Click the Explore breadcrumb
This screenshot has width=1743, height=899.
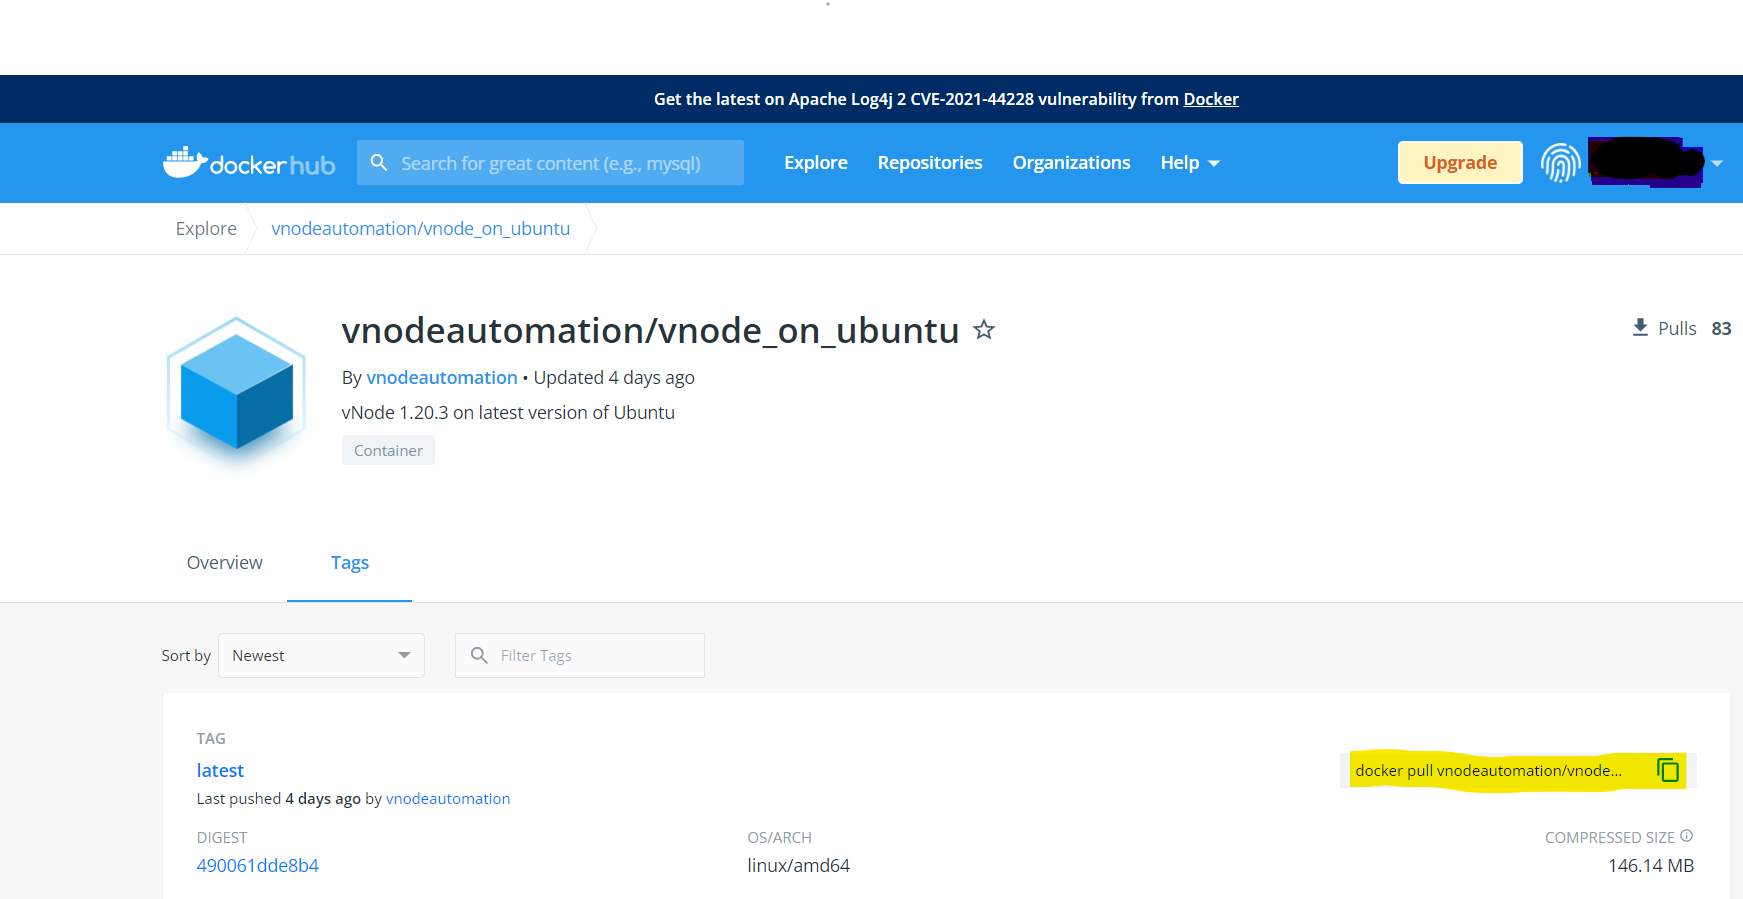tap(206, 229)
